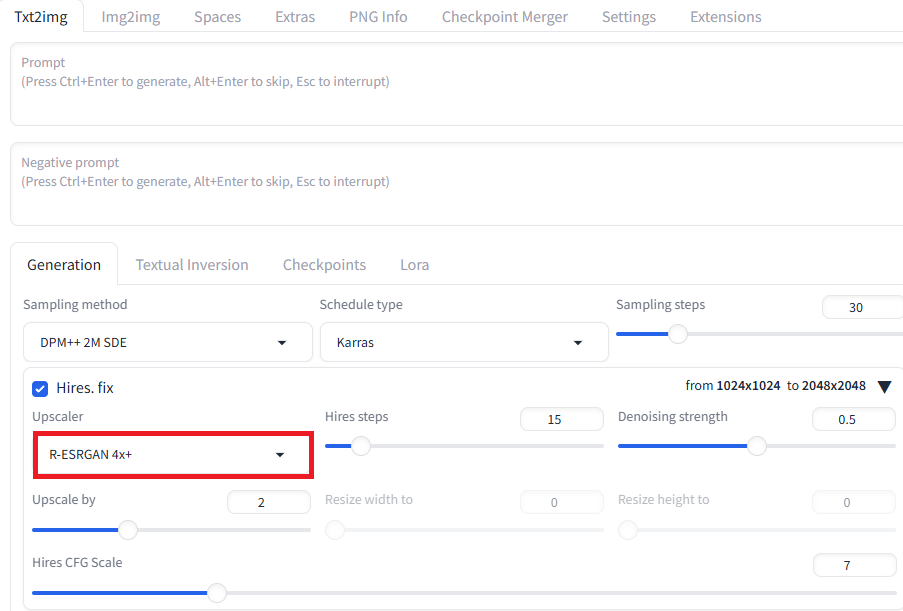Image resolution: width=903 pixels, height=611 pixels.
Task: Click into the Prompt text area
Action: [456, 84]
